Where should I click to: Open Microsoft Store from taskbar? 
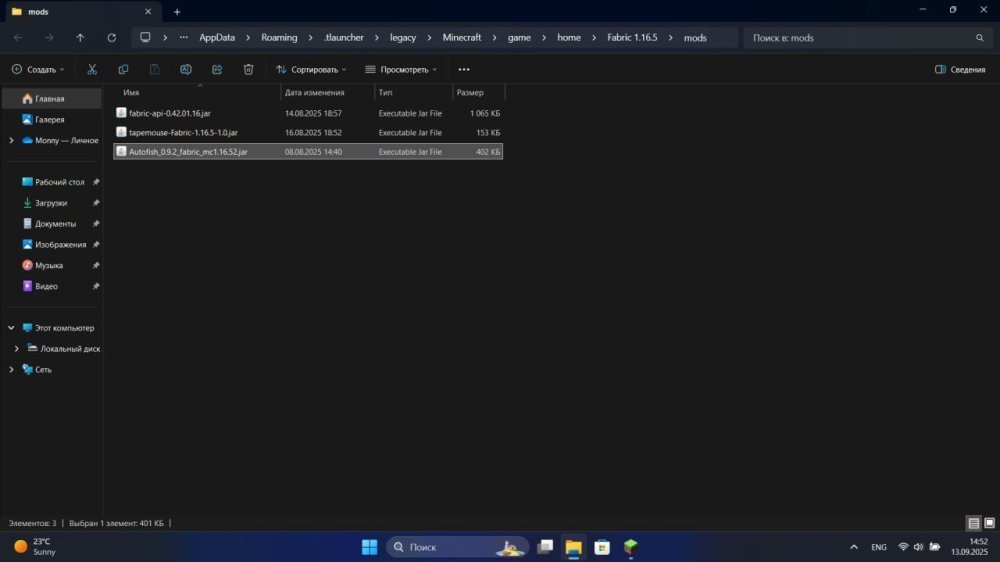602,547
